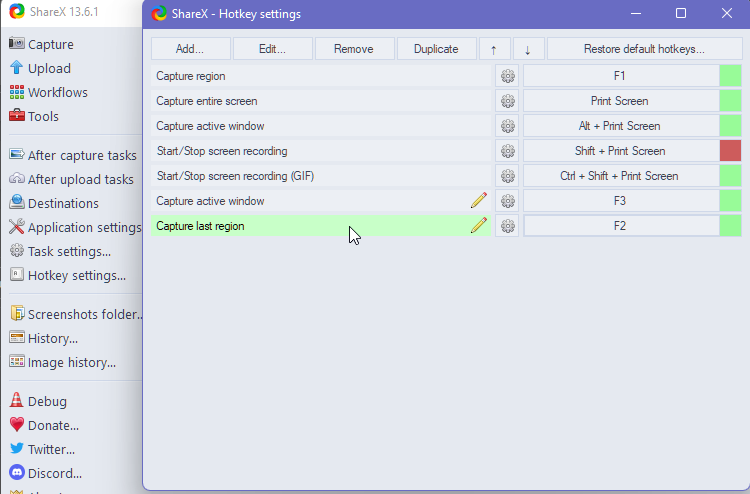Viewport: 750px width, 494px height.
Task: Click Restore default hotkeys... button
Action: (644, 49)
